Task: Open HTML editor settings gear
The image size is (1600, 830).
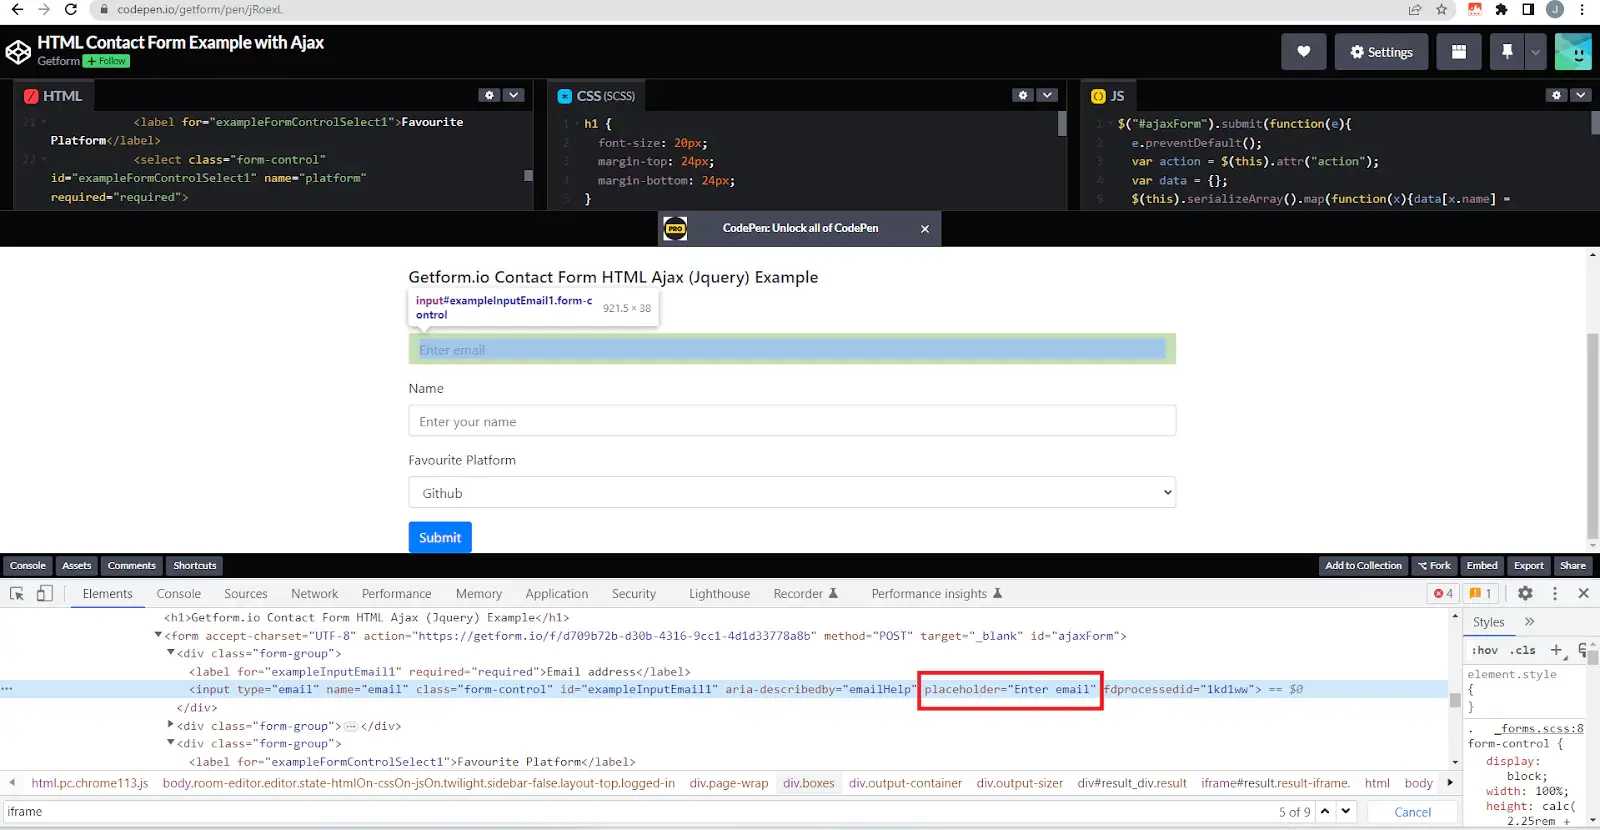Action: tap(489, 95)
